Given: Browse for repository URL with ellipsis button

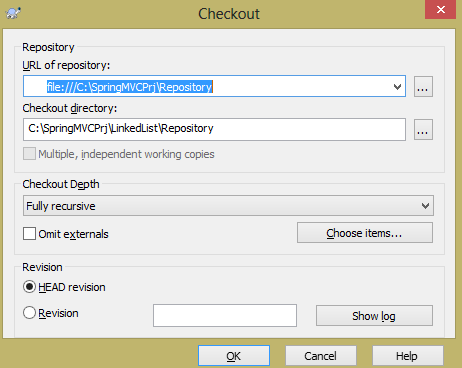Looking at the screenshot, I should [423, 87].
